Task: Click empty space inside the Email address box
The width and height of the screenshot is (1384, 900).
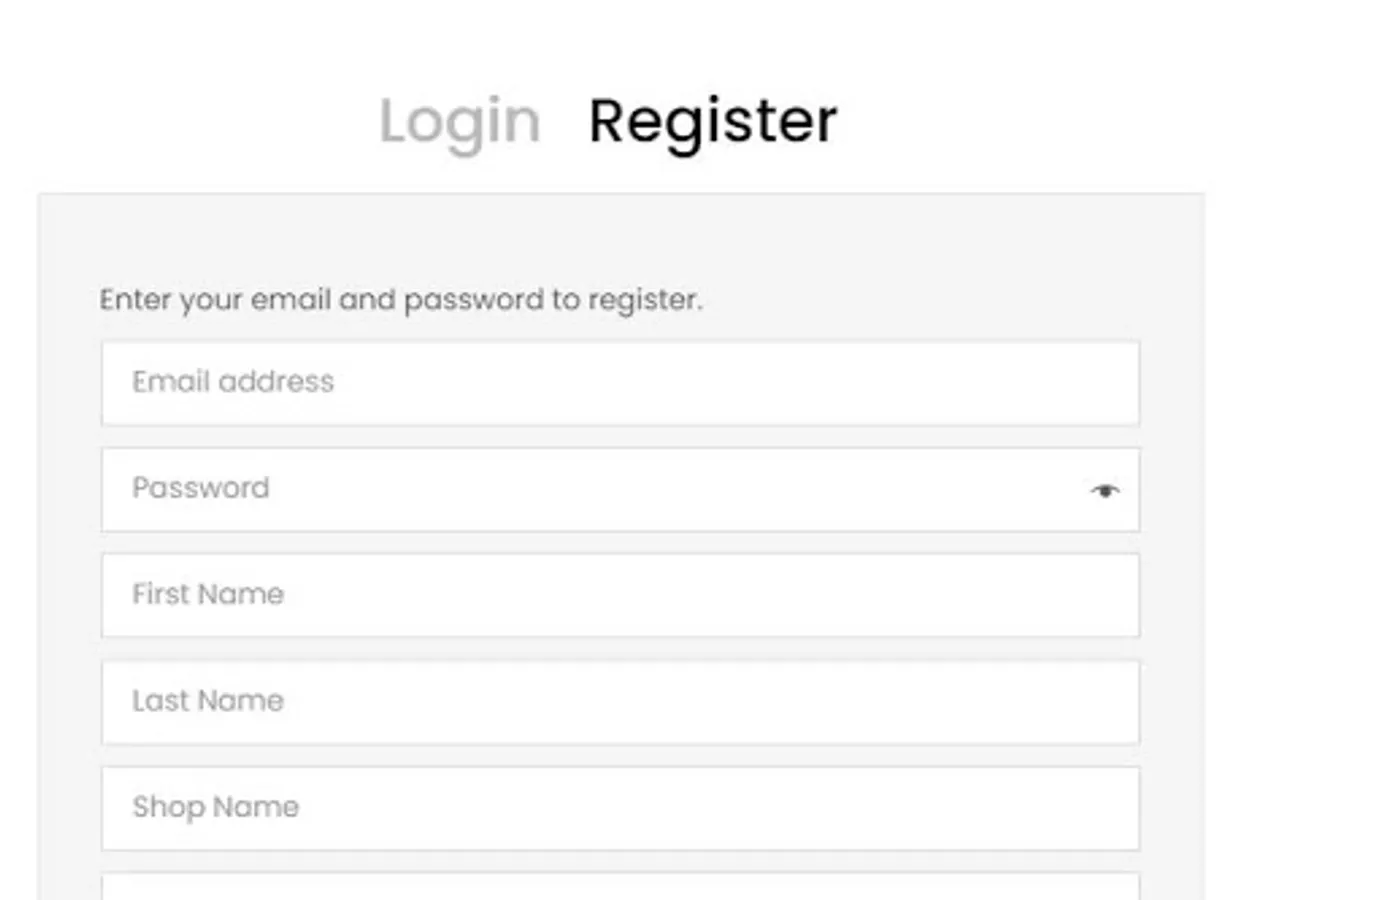Action: coord(750,383)
